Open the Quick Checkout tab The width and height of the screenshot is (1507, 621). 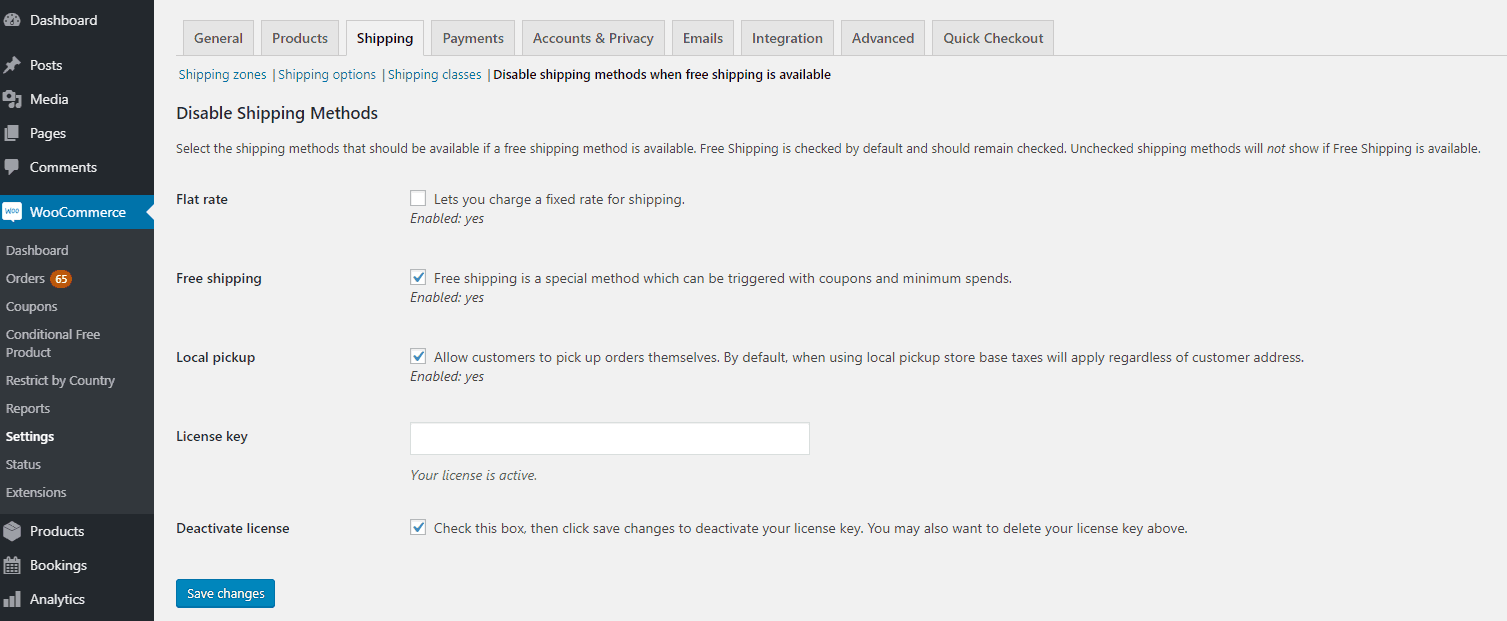(x=993, y=38)
